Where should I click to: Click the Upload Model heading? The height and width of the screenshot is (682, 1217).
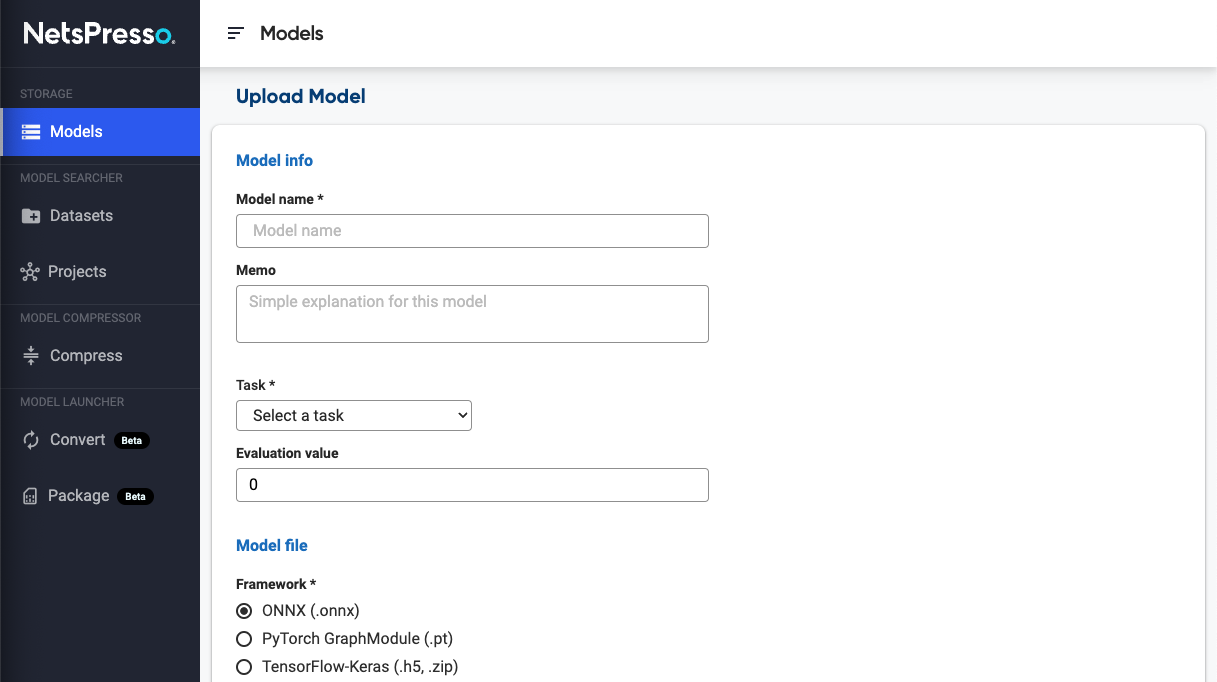301,97
